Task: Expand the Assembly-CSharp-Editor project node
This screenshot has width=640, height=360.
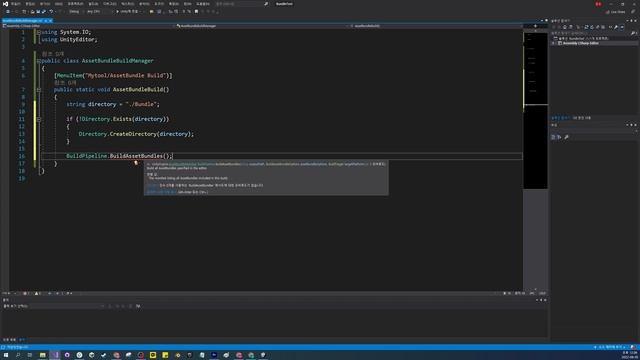Action: (553, 43)
